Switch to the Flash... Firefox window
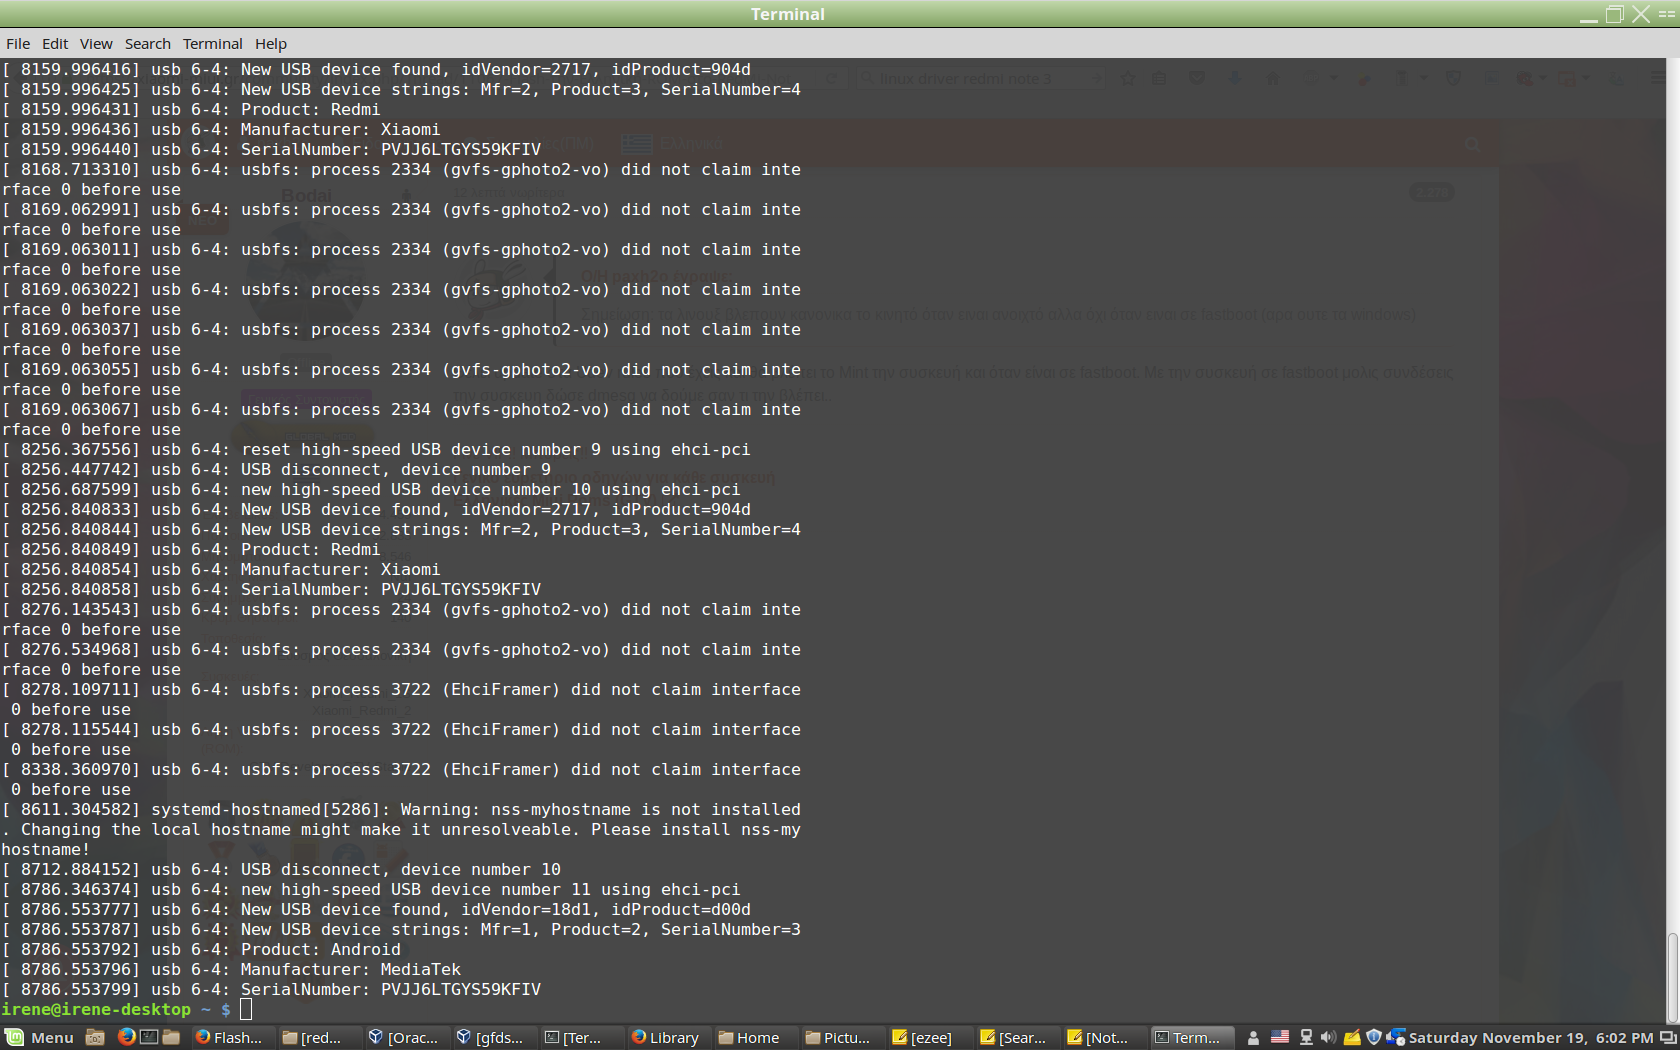 (229, 1037)
